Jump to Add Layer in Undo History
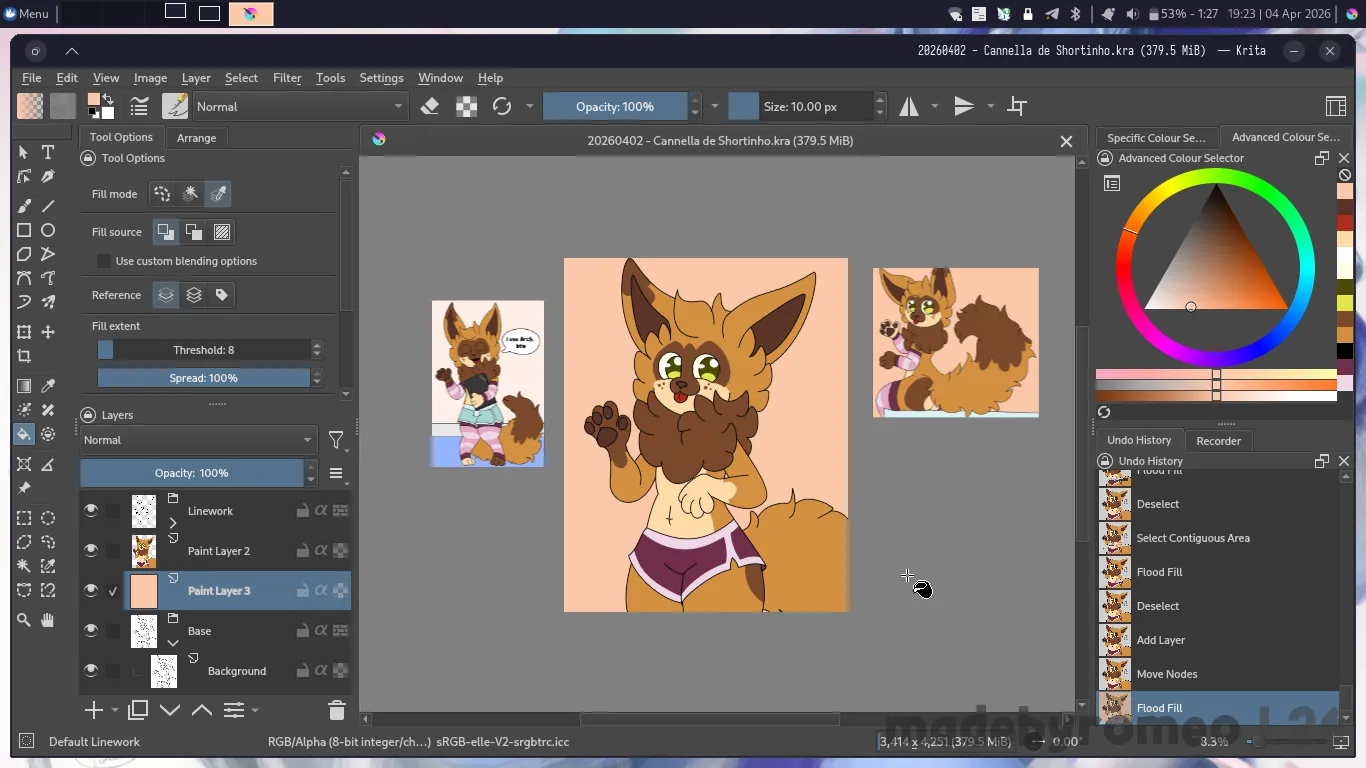Viewport: 1366px width, 768px height. click(x=1160, y=640)
